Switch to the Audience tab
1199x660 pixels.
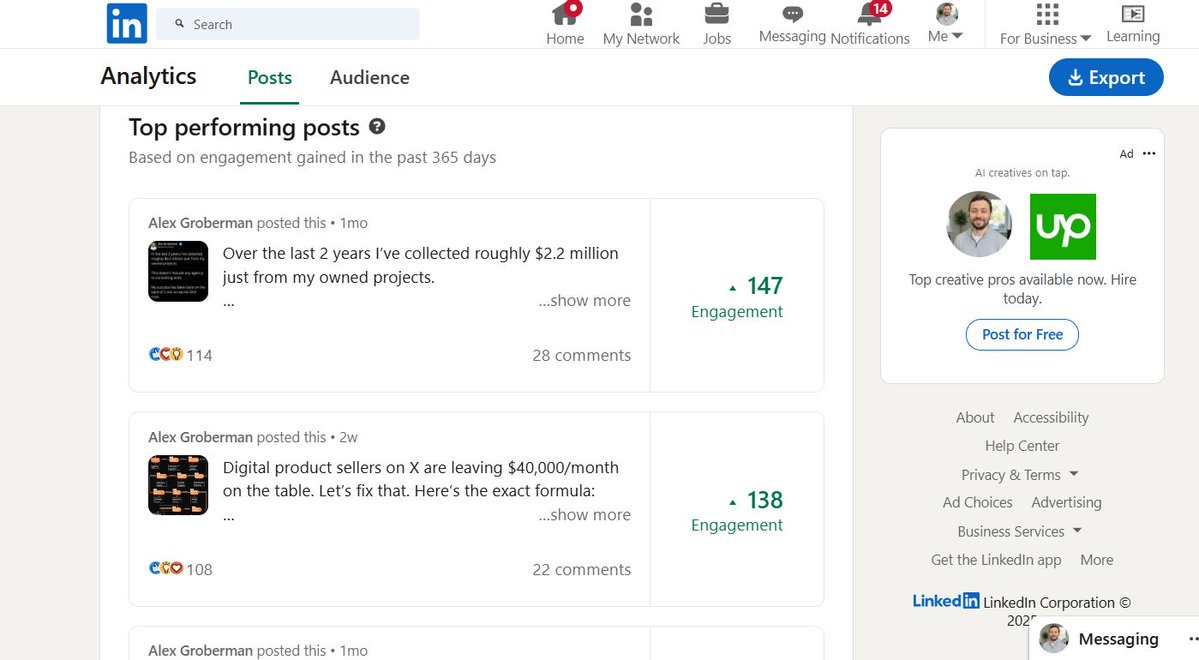click(x=369, y=77)
